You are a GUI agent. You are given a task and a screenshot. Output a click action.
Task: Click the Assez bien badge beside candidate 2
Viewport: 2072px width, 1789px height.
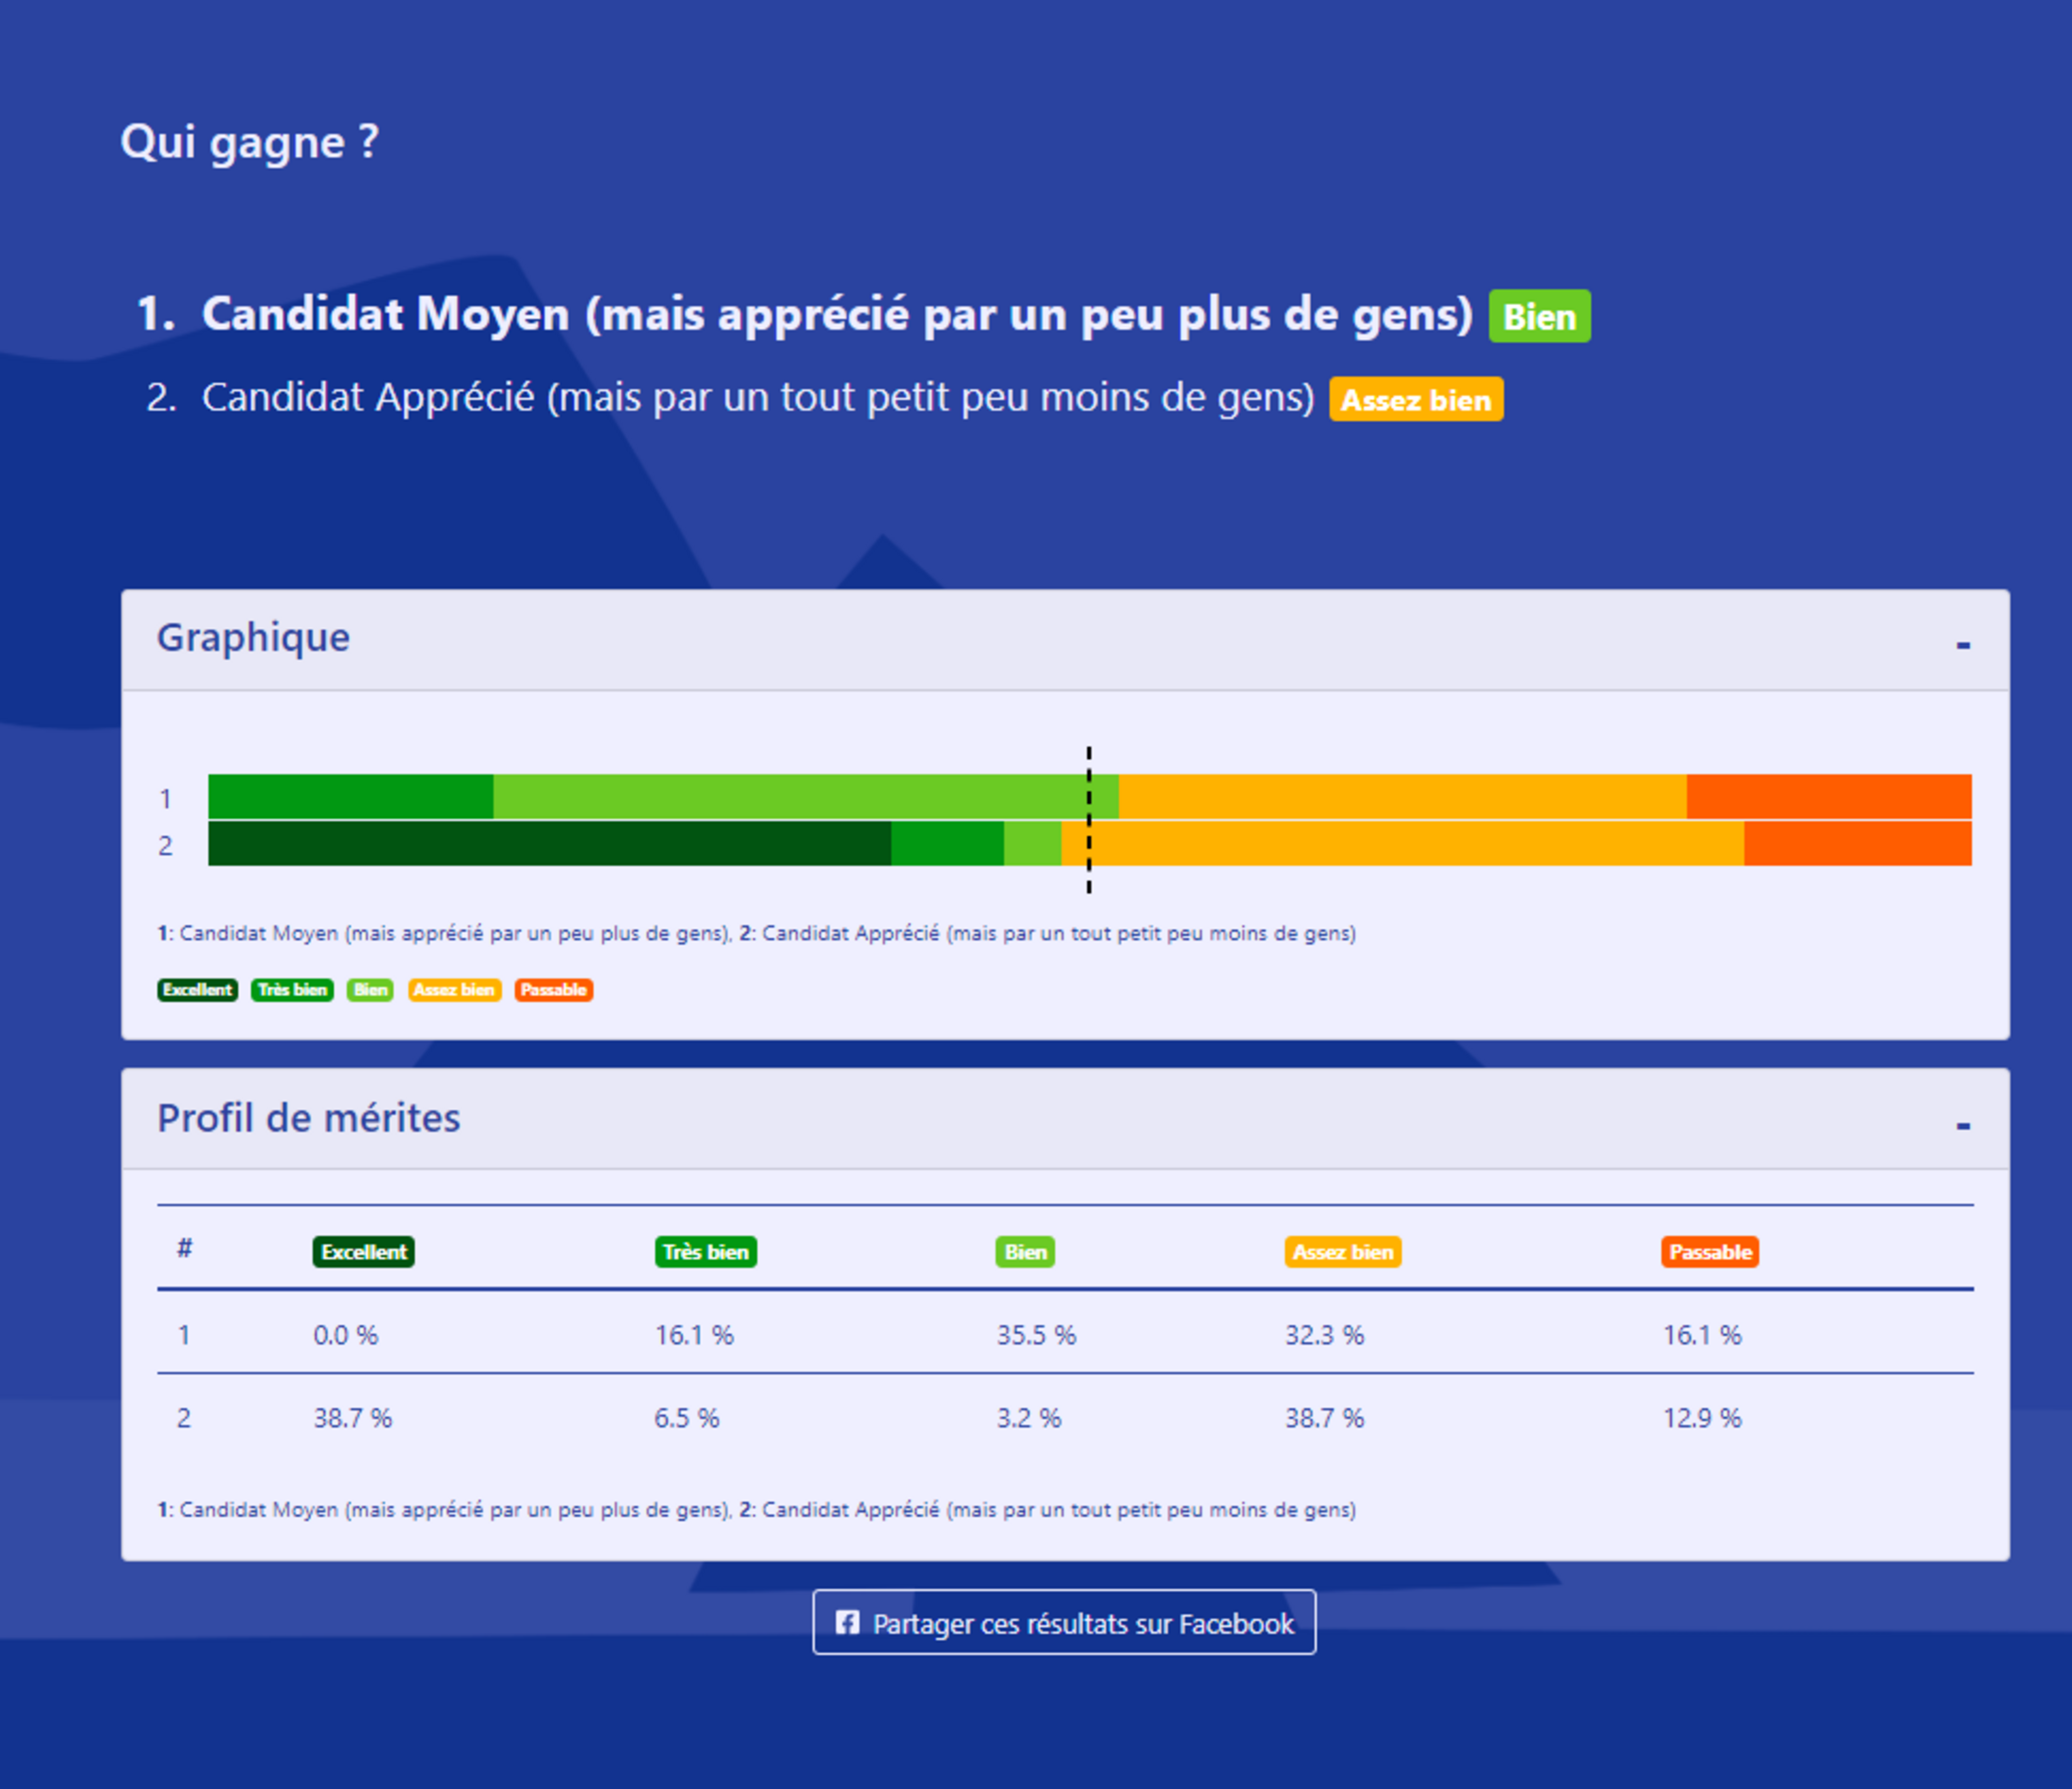coord(1415,400)
